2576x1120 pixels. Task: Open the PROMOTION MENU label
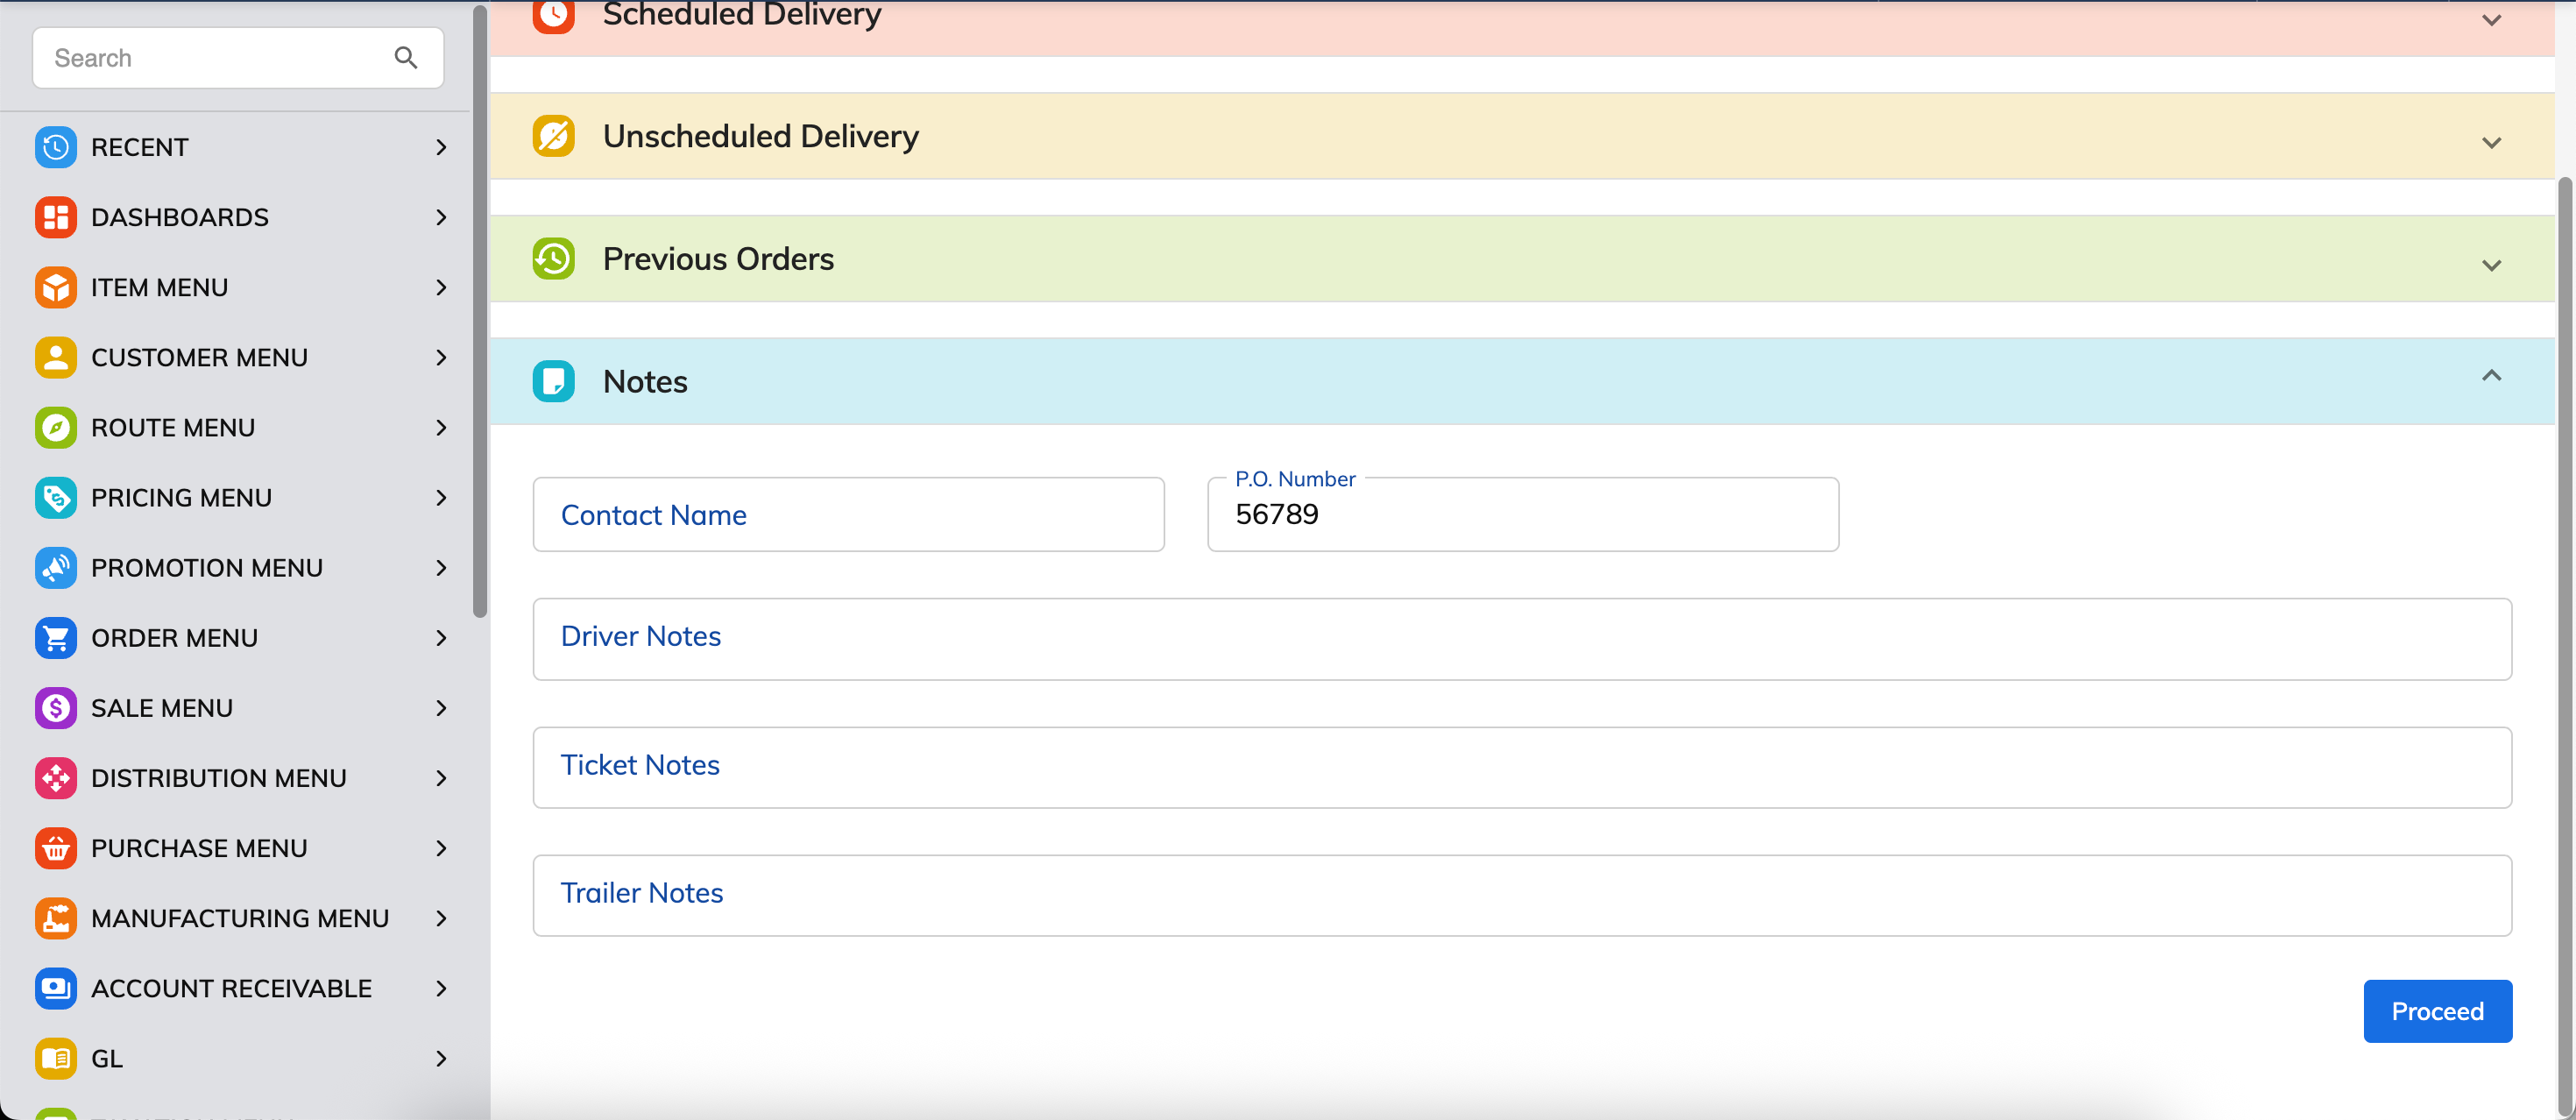[x=207, y=567]
